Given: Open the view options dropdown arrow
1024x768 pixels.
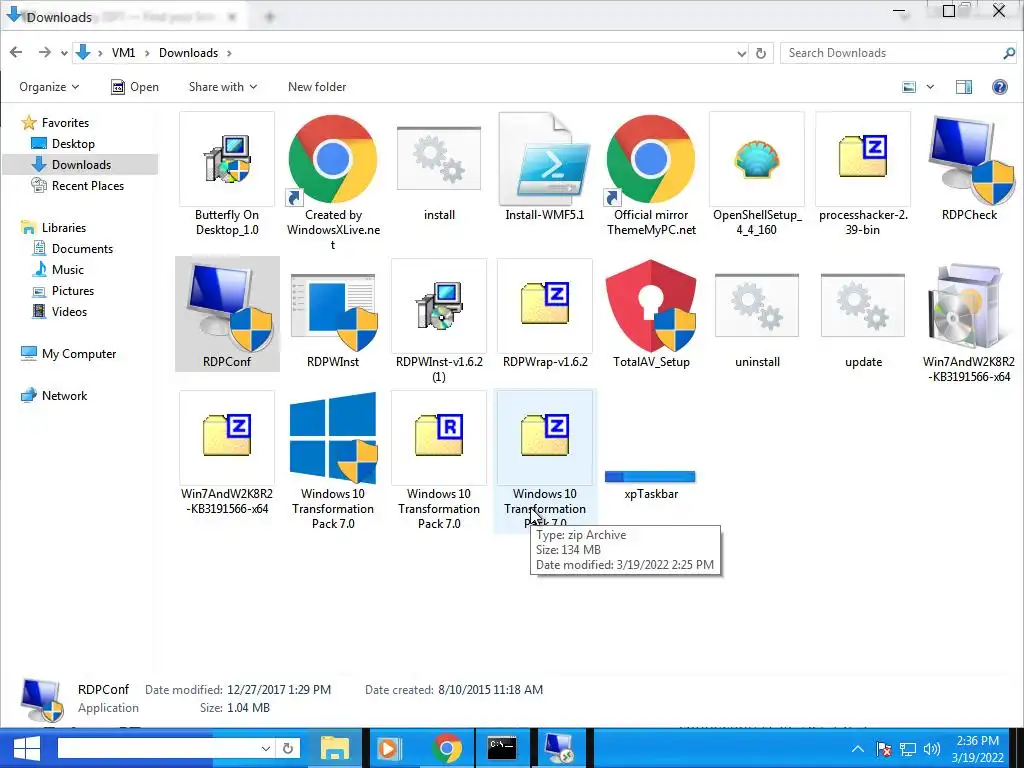Looking at the screenshot, I should click(x=930, y=87).
